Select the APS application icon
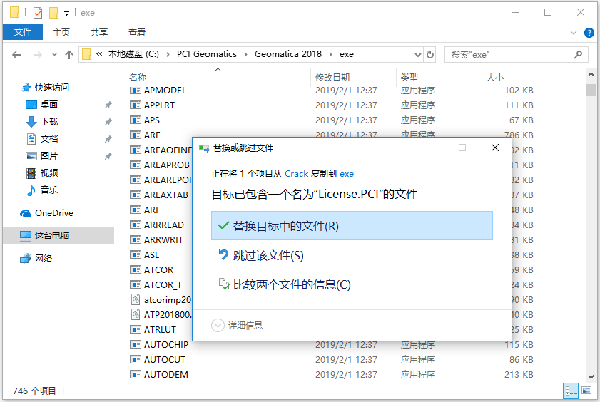 point(135,120)
